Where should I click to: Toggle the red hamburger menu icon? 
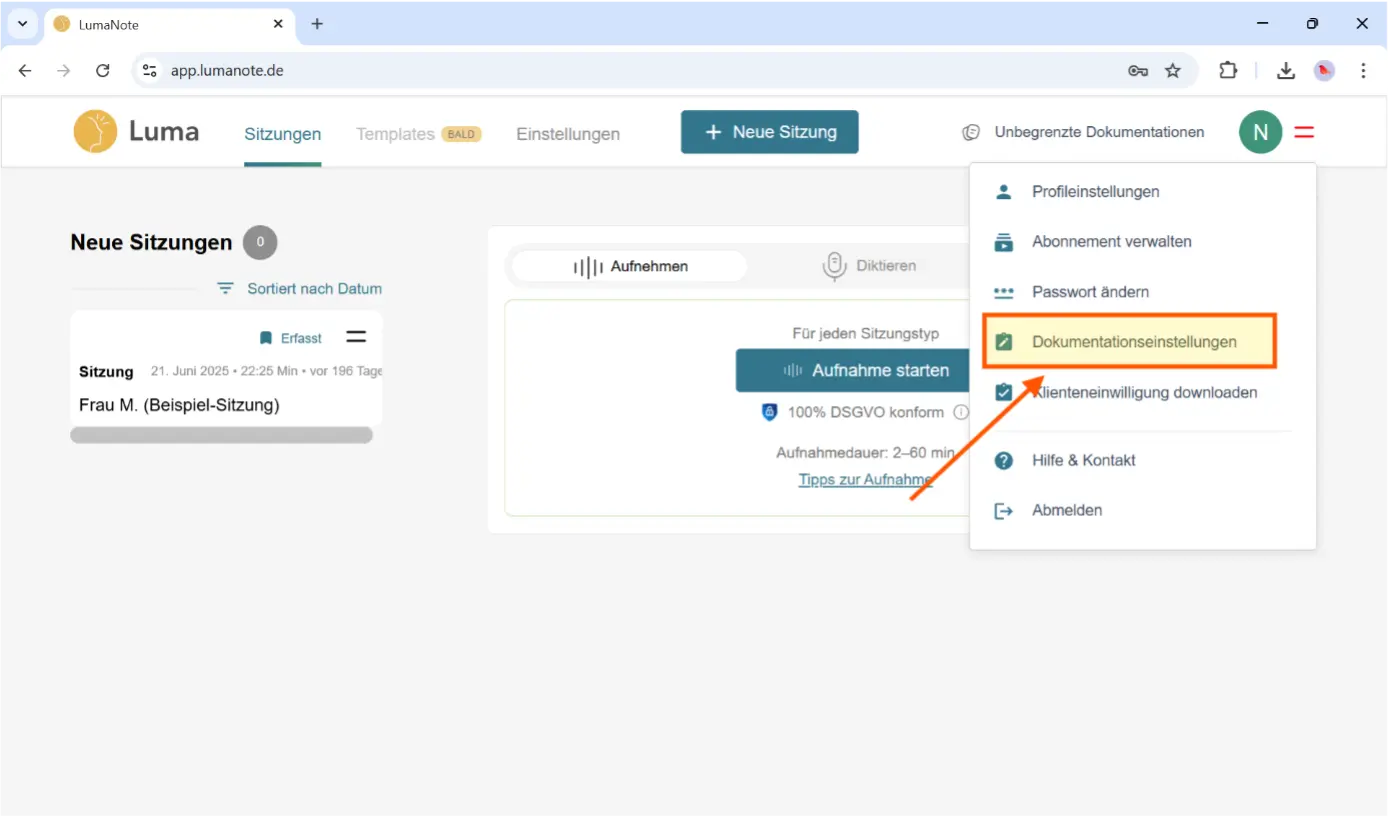[x=1304, y=132]
